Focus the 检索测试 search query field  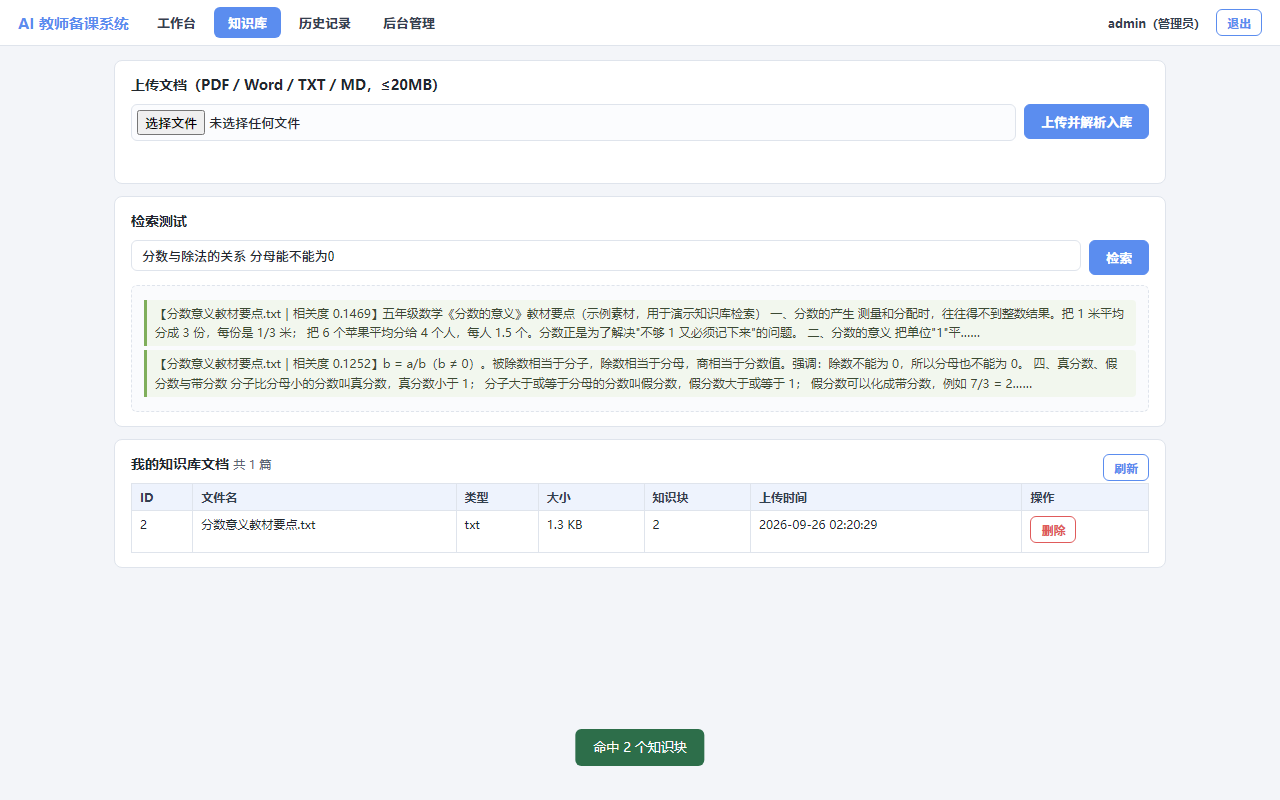pos(606,256)
